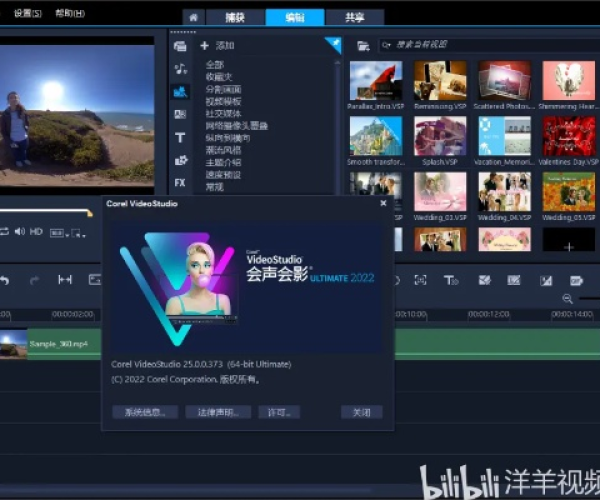The width and height of the screenshot is (600, 500).
Task: Click the 系统信息 button in dialog
Action: (145, 412)
